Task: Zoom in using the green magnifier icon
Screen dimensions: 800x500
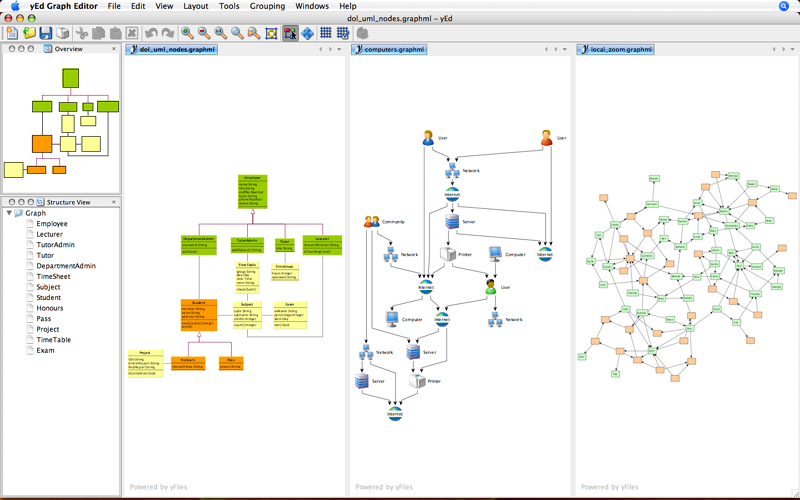Action: click(187, 33)
